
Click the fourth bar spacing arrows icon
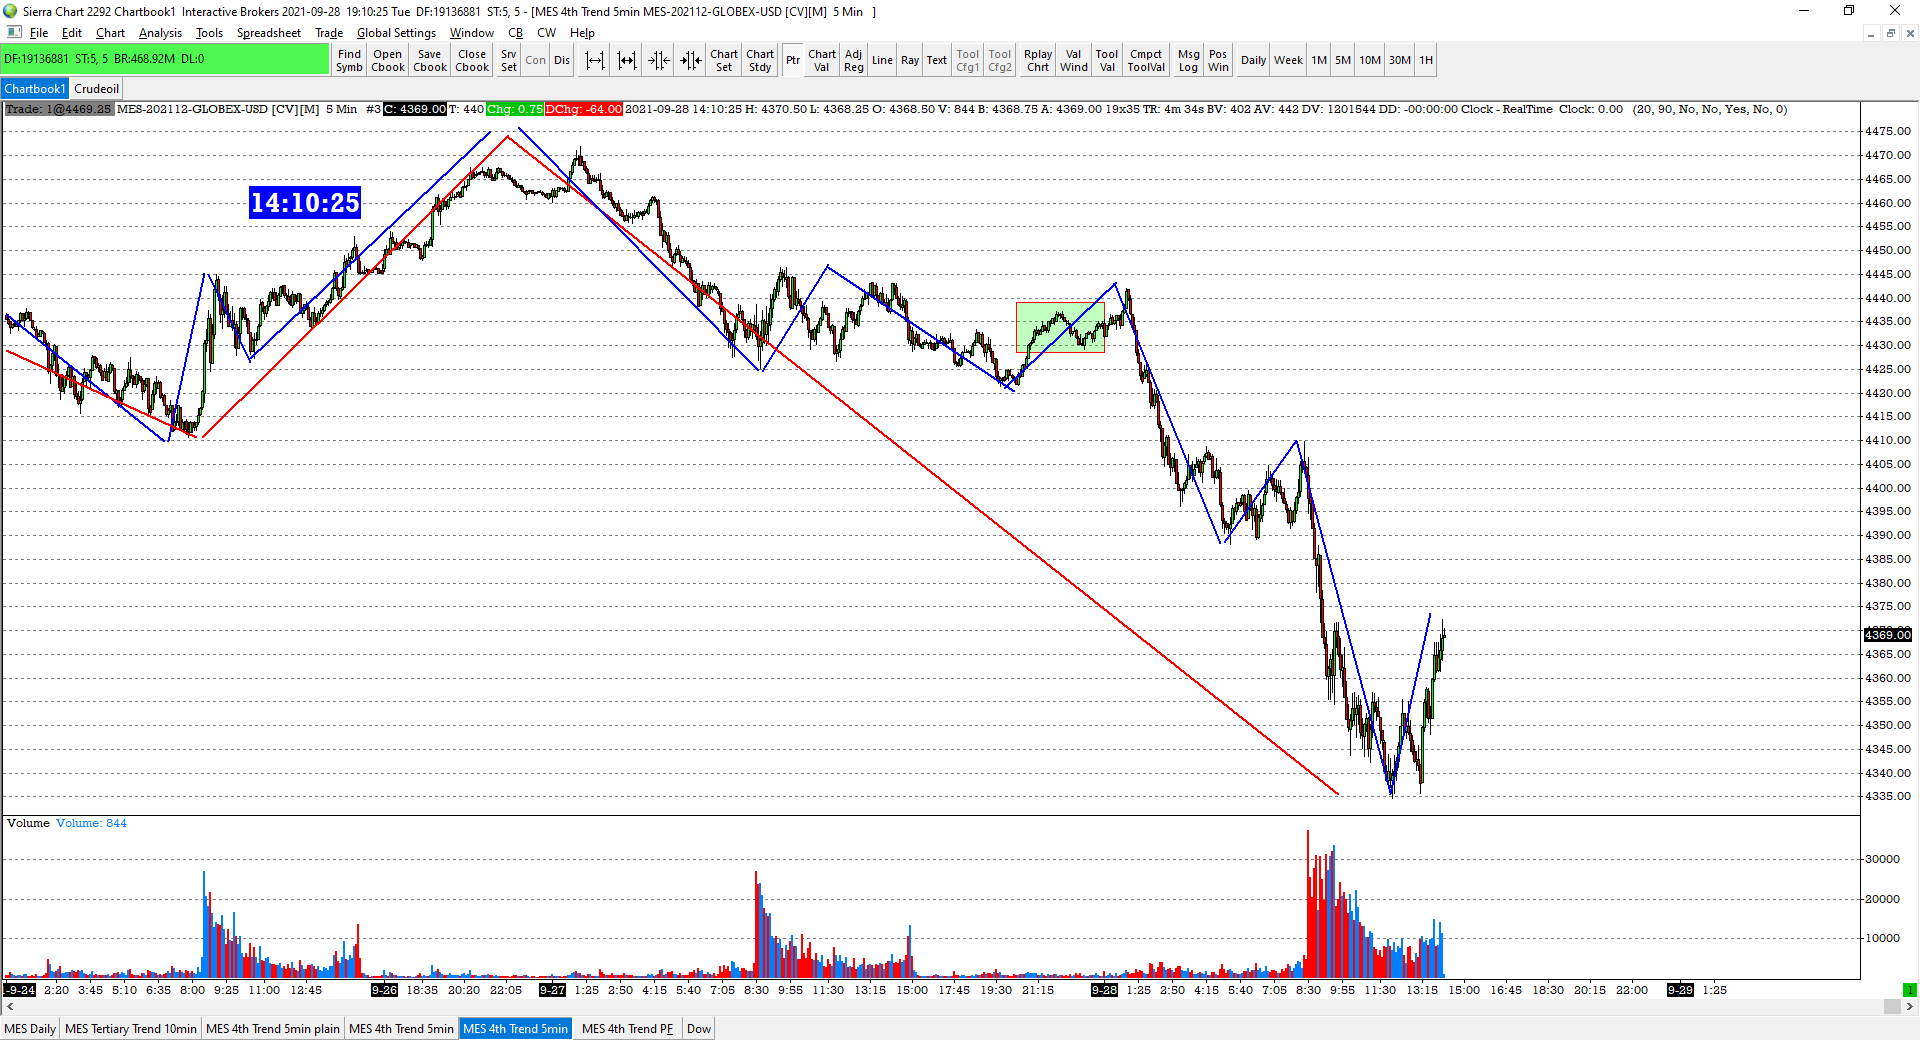click(691, 61)
